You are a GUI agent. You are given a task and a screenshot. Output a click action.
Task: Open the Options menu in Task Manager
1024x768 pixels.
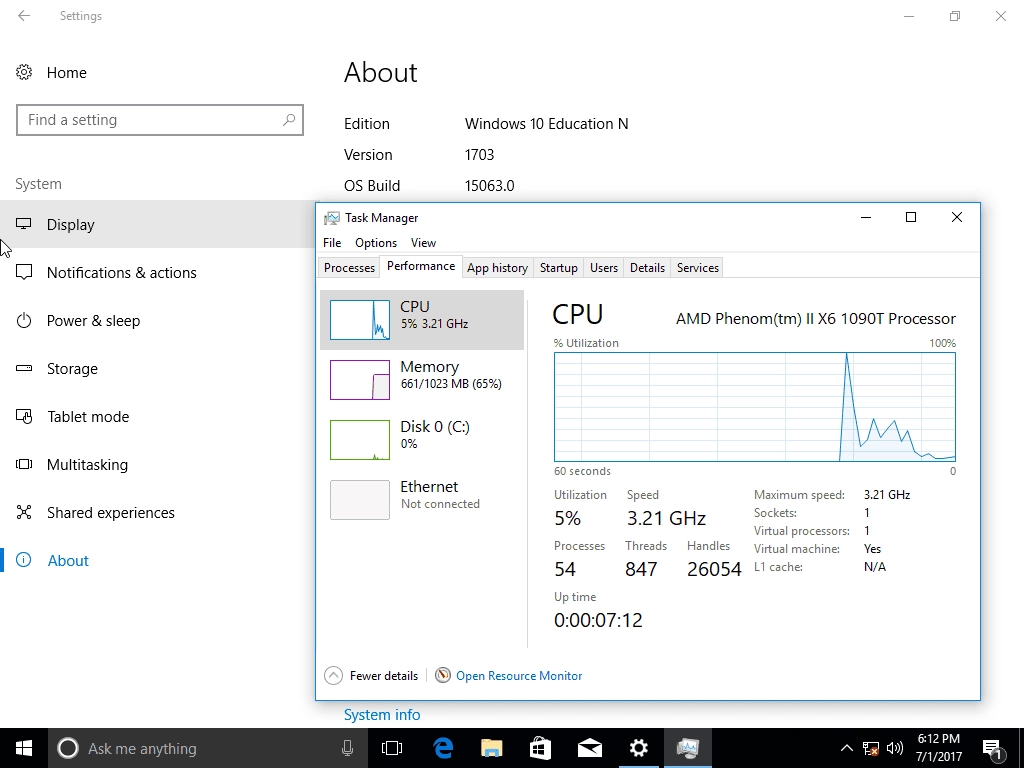tap(376, 243)
